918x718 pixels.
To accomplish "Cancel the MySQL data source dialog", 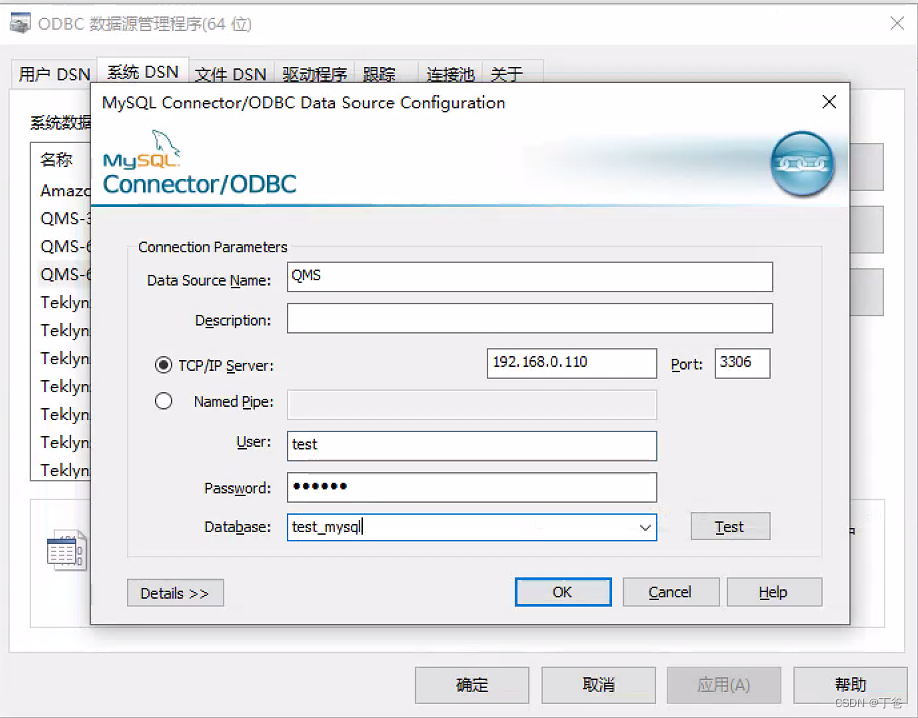I will pyautogui.click(x=670, y=591).
